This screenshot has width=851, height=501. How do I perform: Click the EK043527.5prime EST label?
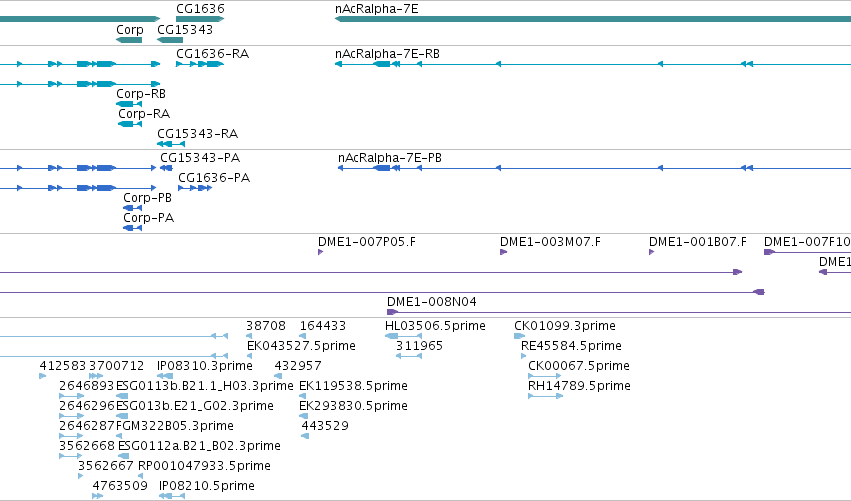(x=301, y=346)
